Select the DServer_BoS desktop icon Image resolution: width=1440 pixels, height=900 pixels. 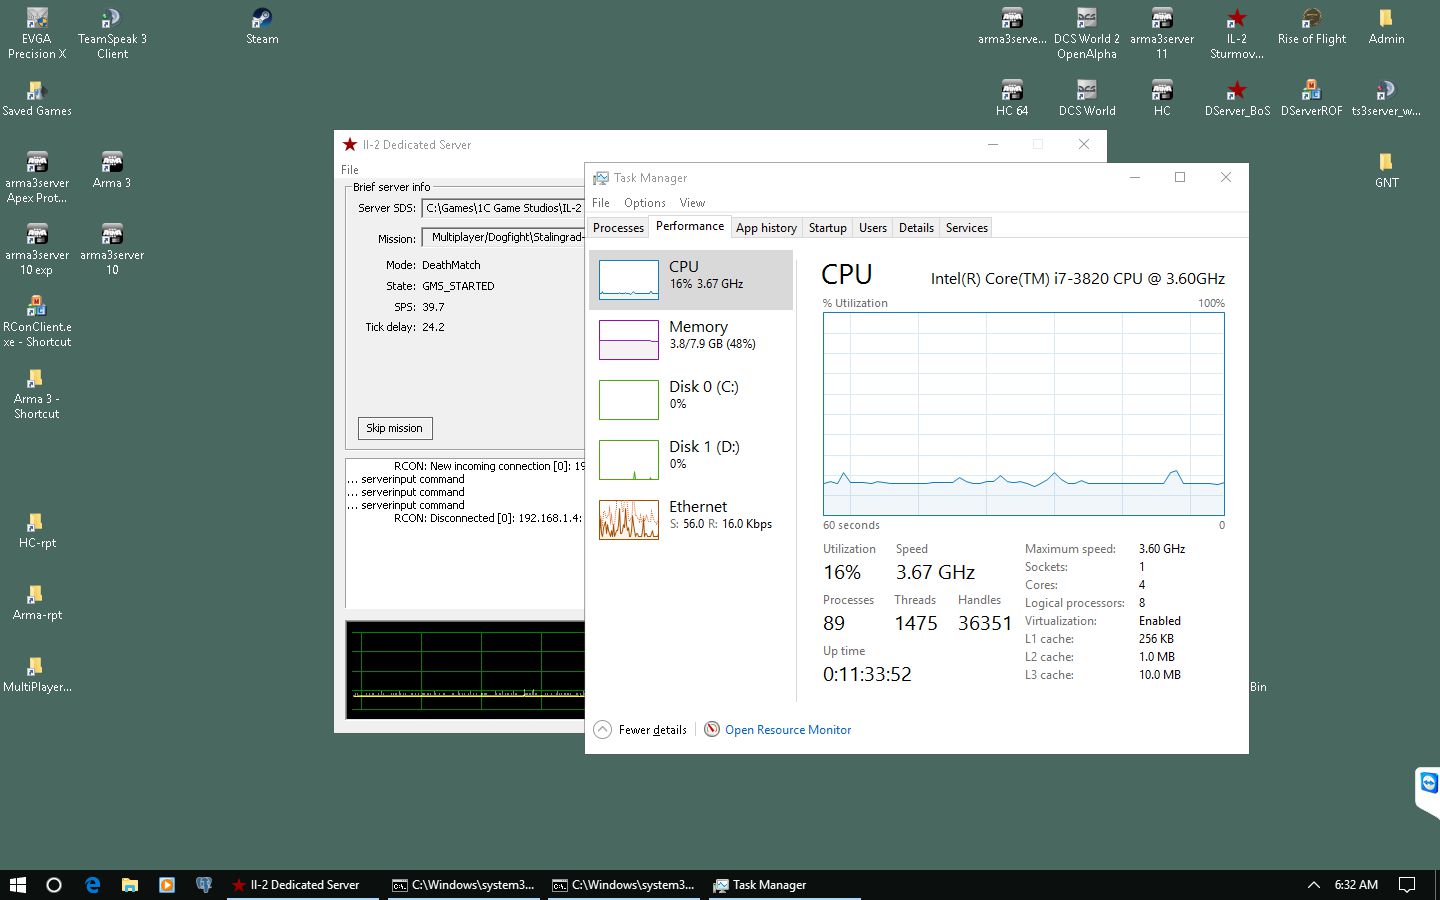pos(1237,98)
